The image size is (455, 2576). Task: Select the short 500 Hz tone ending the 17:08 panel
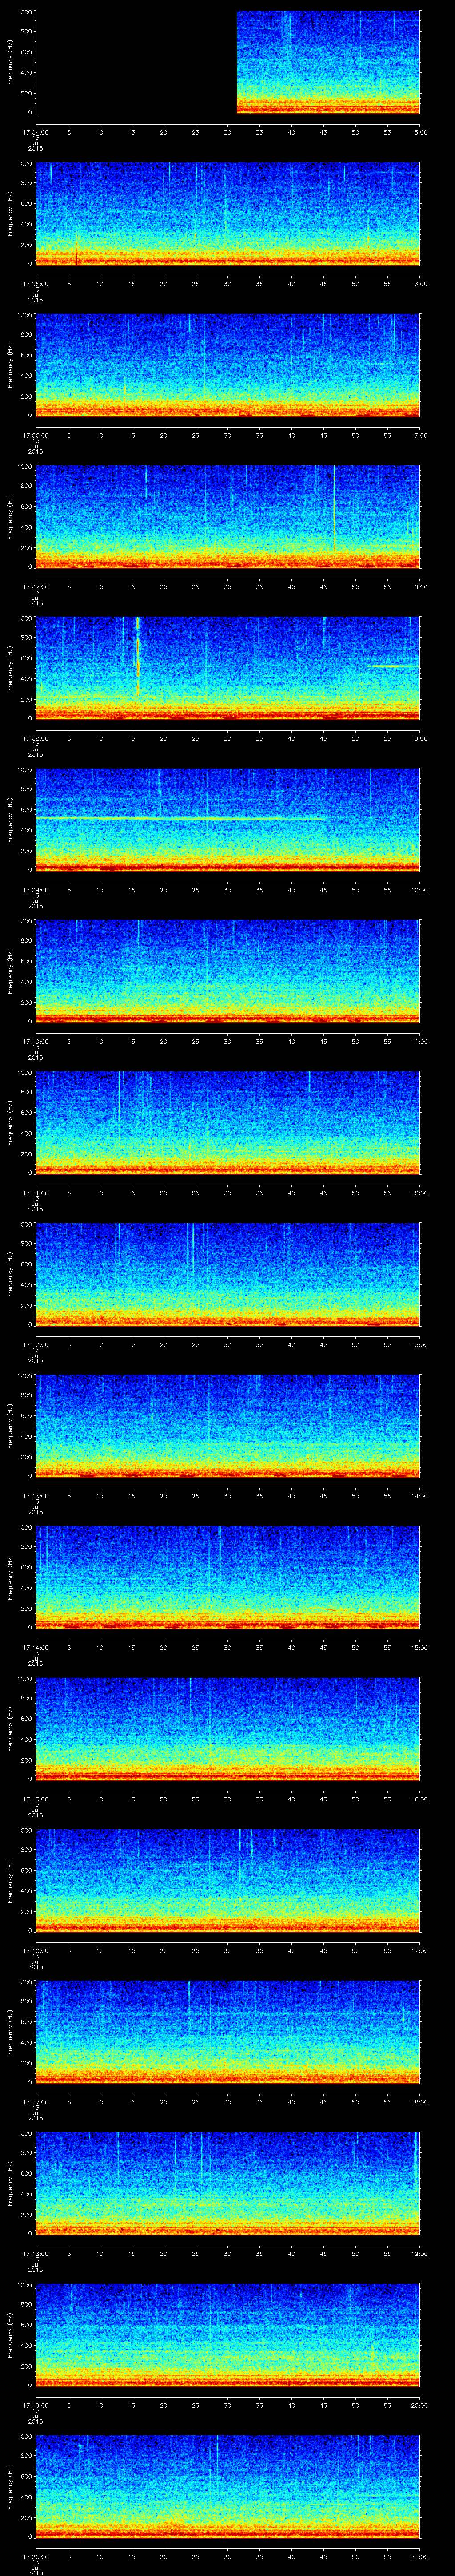click(393, 666)
